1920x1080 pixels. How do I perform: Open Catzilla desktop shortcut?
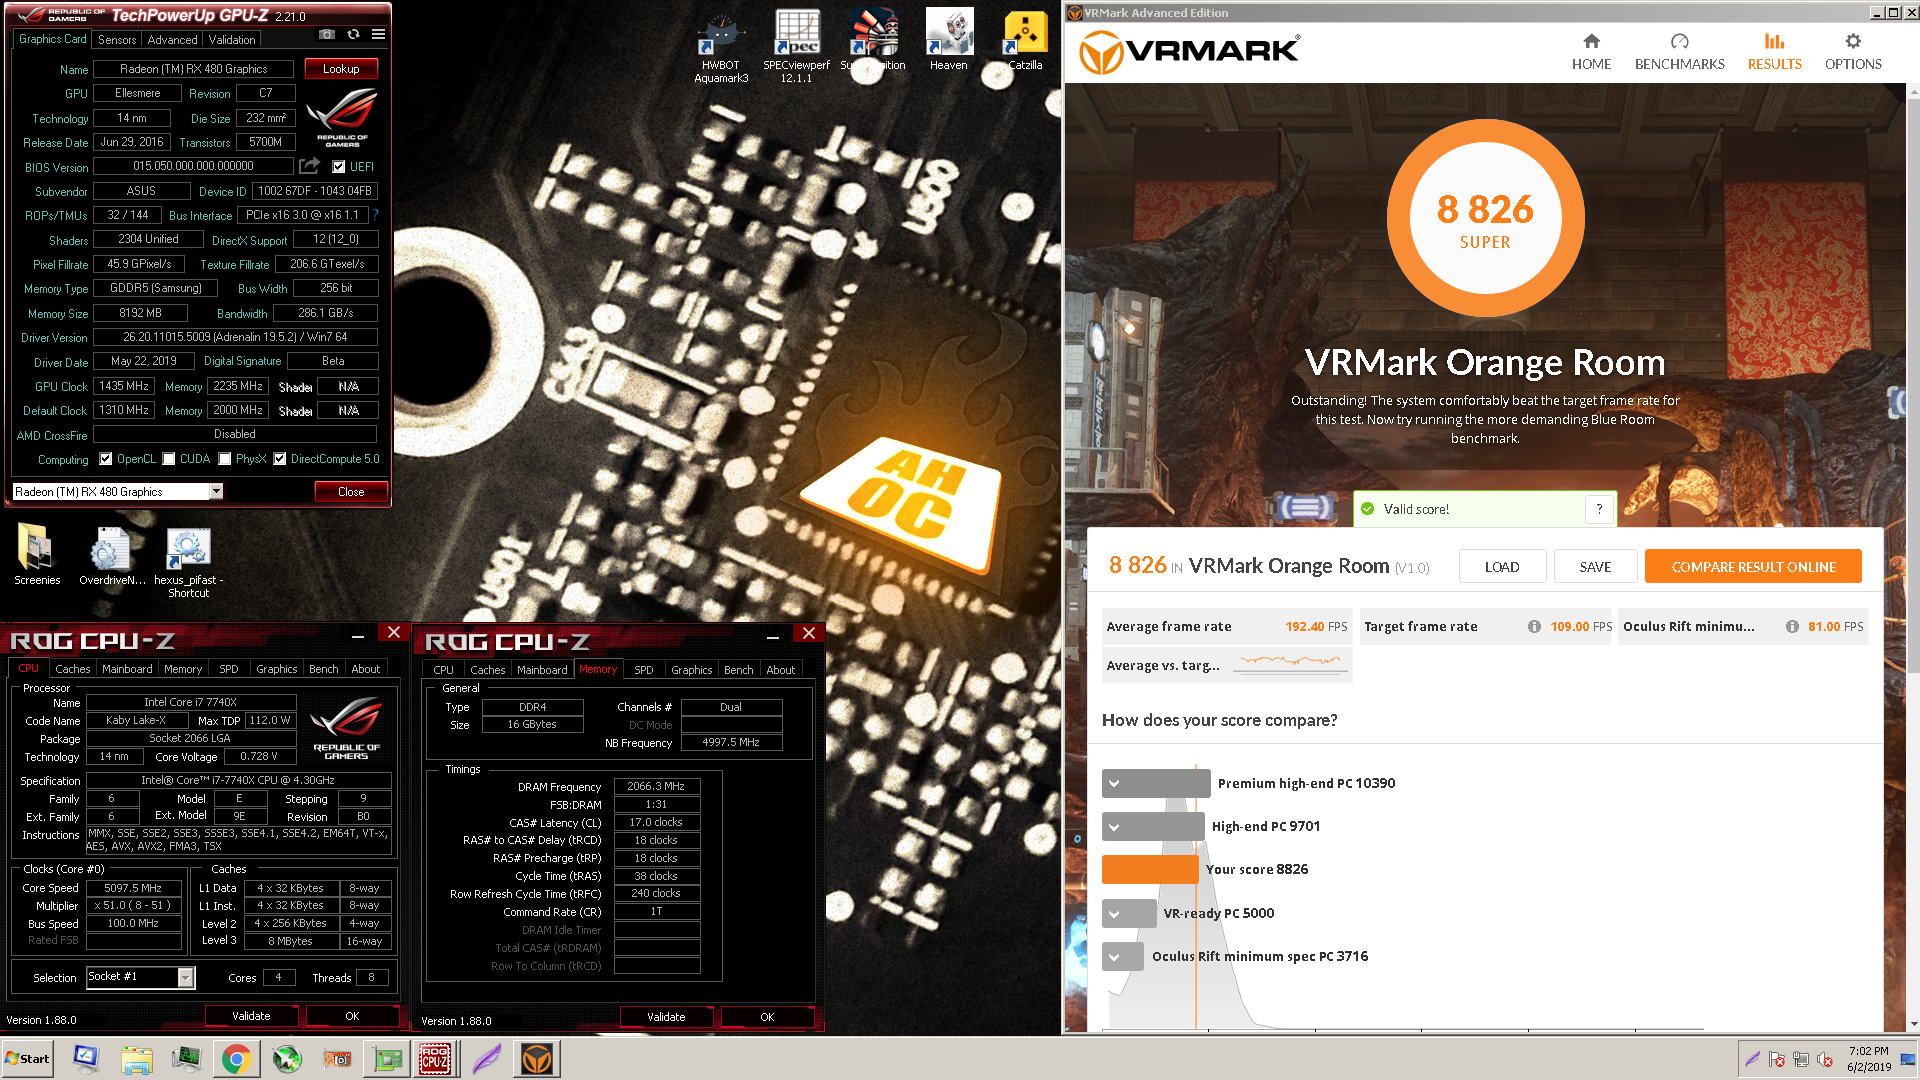[1025, 40]
